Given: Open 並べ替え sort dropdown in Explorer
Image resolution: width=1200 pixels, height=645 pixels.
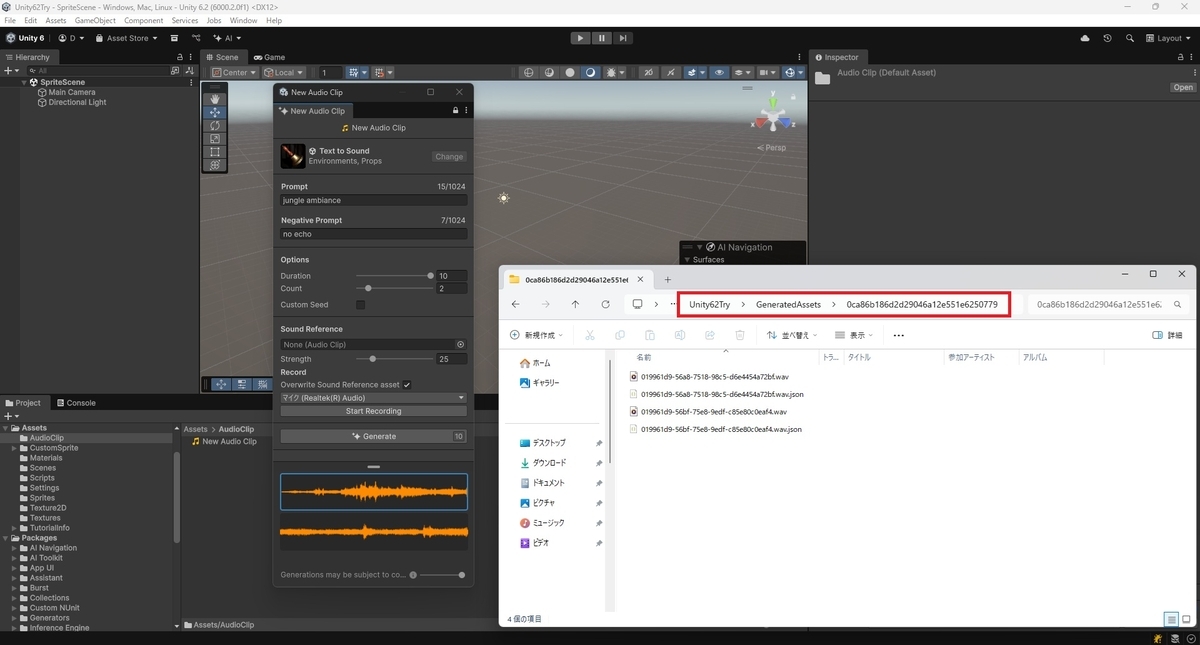Looking at the screenshot, I should pos(794,335).
